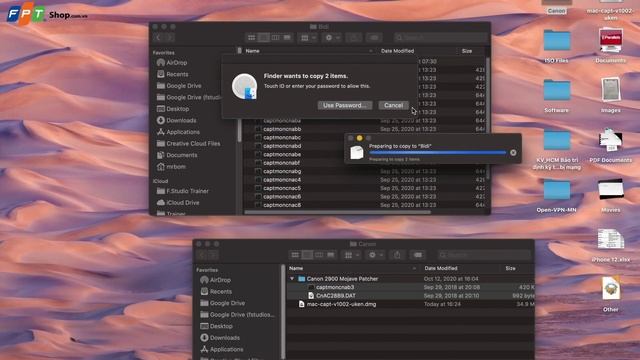This screenshot has height=360, width=640.
Task: Go forward in the Bidi window toolbar
Action: tap(170, 38)
